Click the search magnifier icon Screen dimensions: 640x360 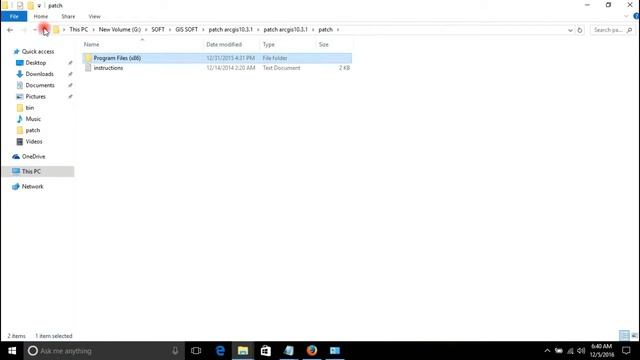pos(629,30)
